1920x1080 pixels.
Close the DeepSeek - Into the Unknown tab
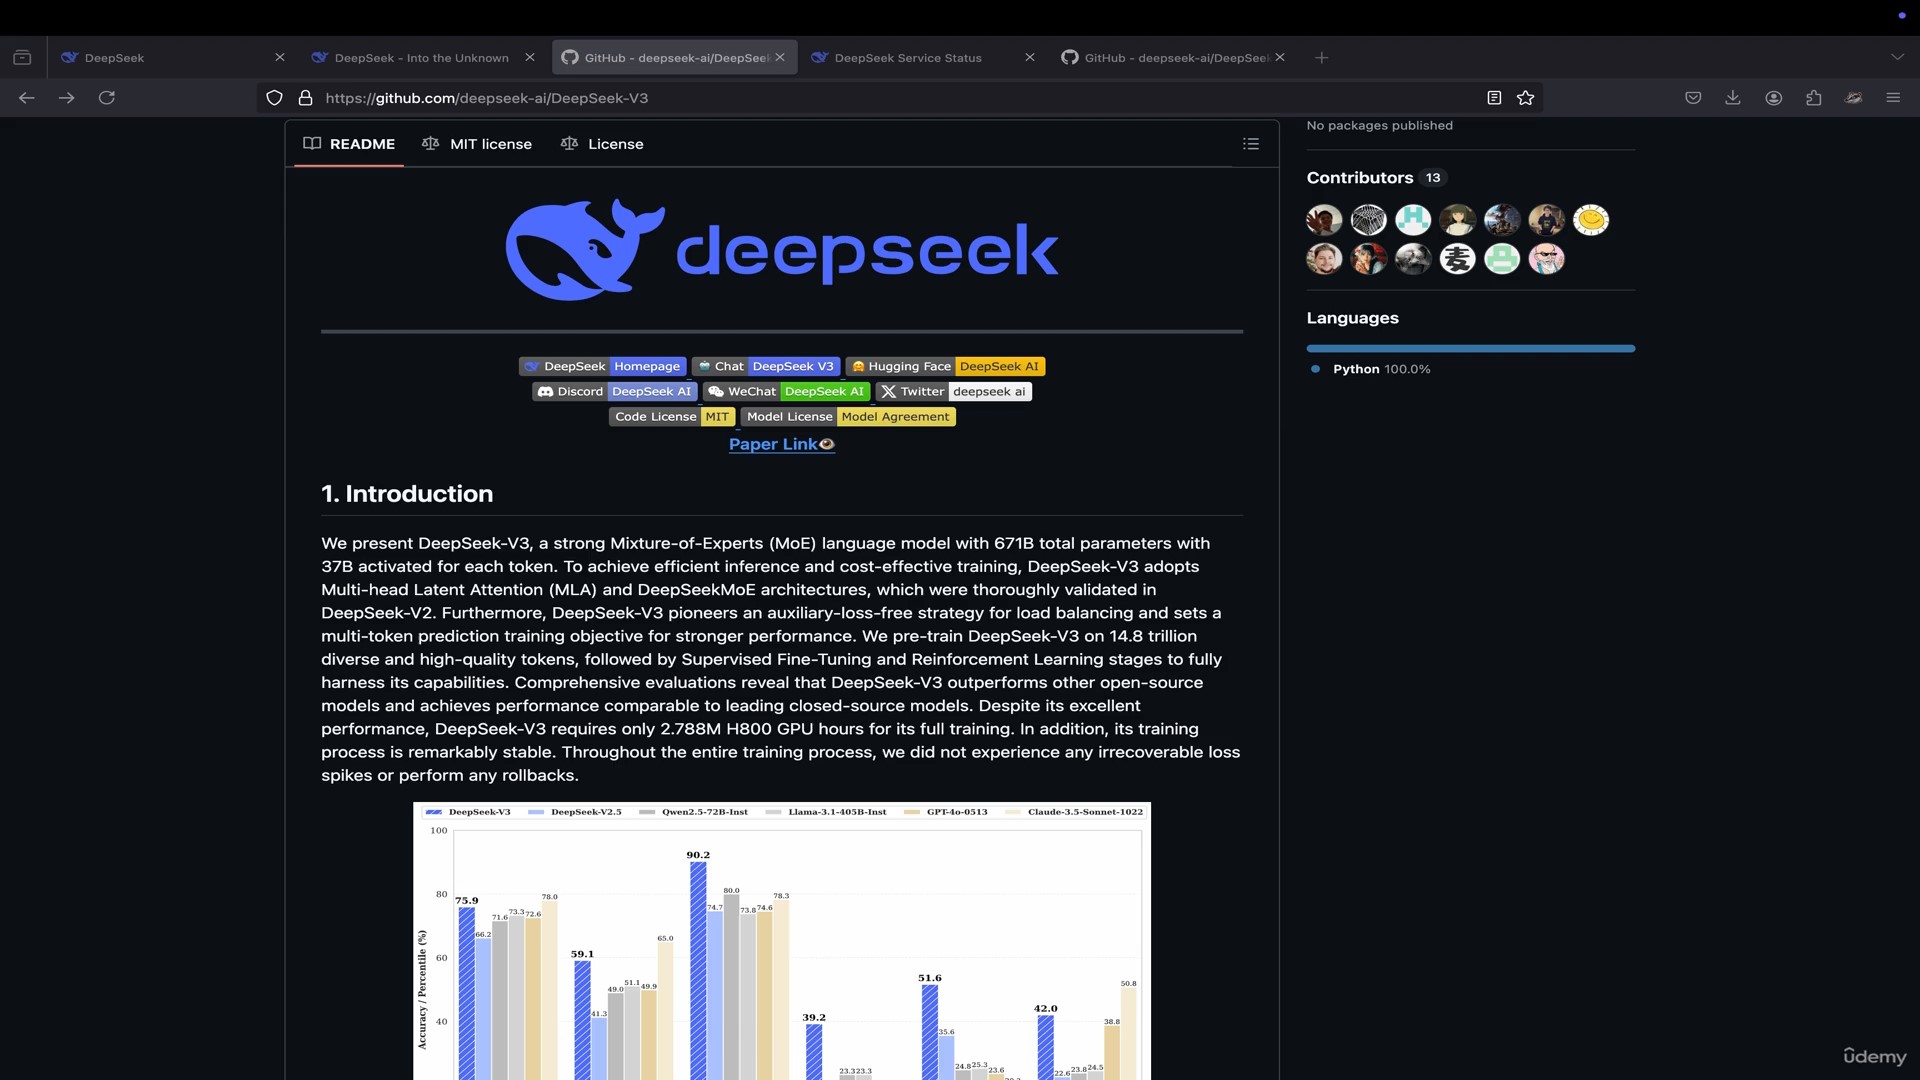point(530,58)
